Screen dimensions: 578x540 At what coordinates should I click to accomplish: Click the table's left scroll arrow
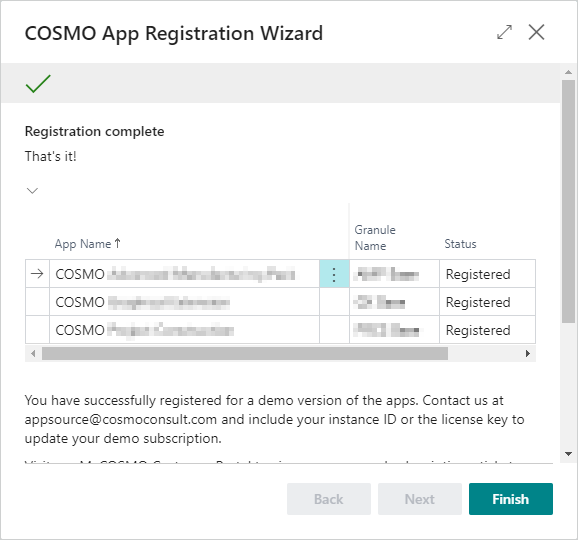[x=33, y=353]
